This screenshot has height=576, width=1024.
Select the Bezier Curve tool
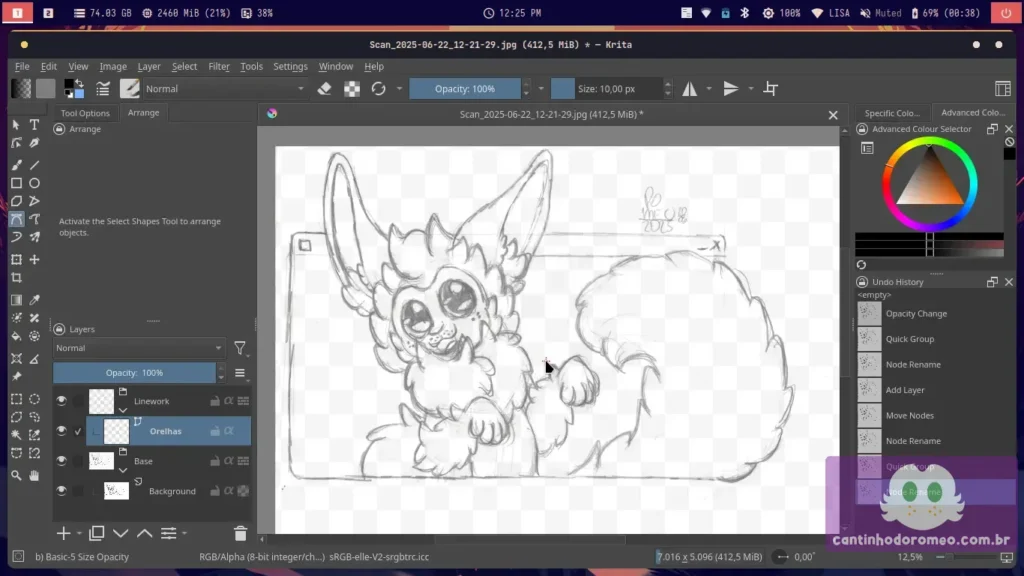coord(16,219)
